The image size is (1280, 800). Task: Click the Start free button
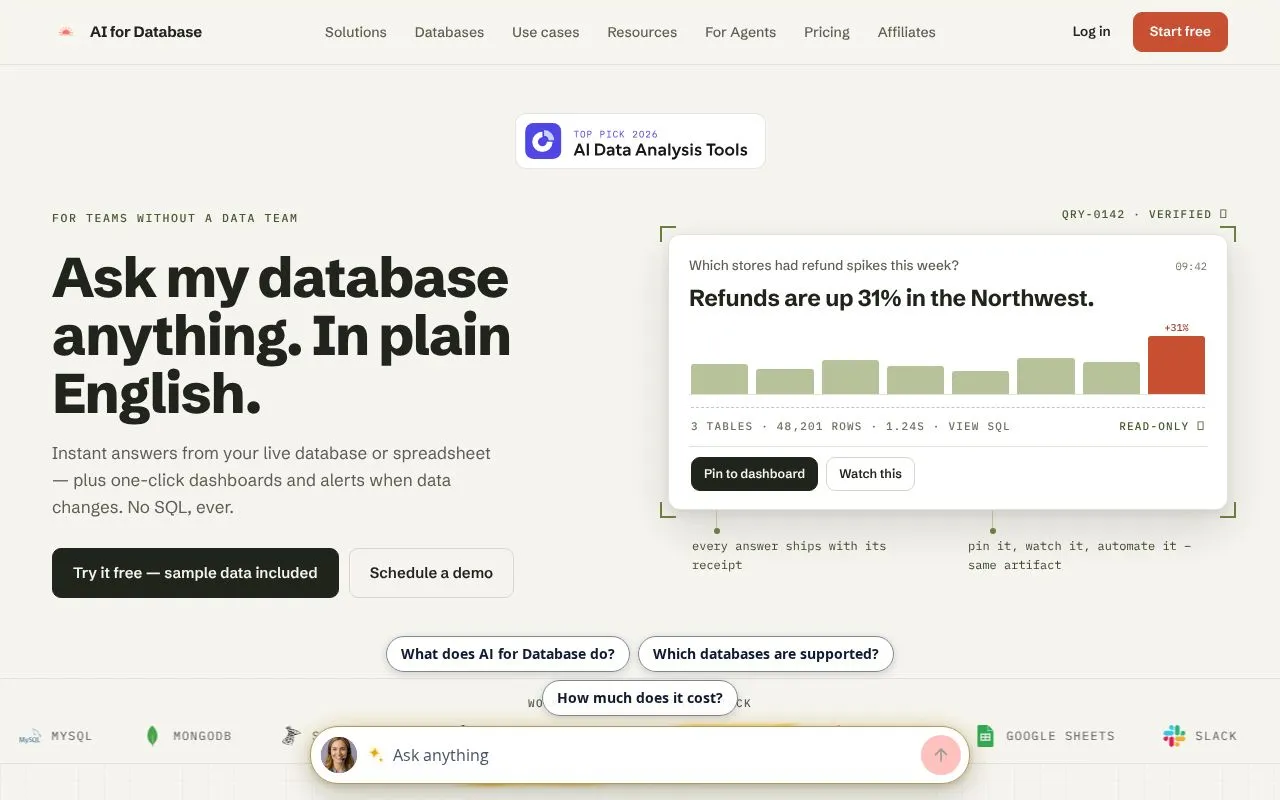1180,32
